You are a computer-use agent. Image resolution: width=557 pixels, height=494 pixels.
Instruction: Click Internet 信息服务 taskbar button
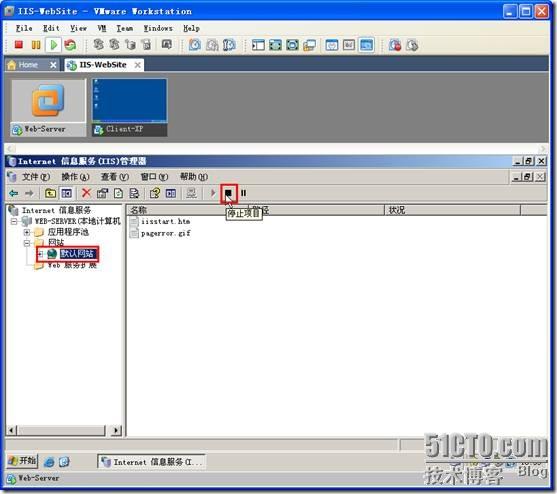tap(151, 462)
